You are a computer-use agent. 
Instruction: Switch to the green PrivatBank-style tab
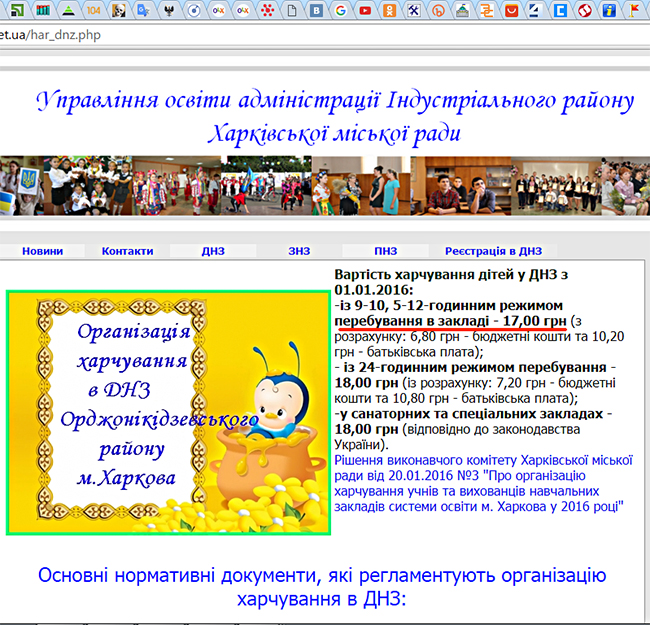(17, 10)
